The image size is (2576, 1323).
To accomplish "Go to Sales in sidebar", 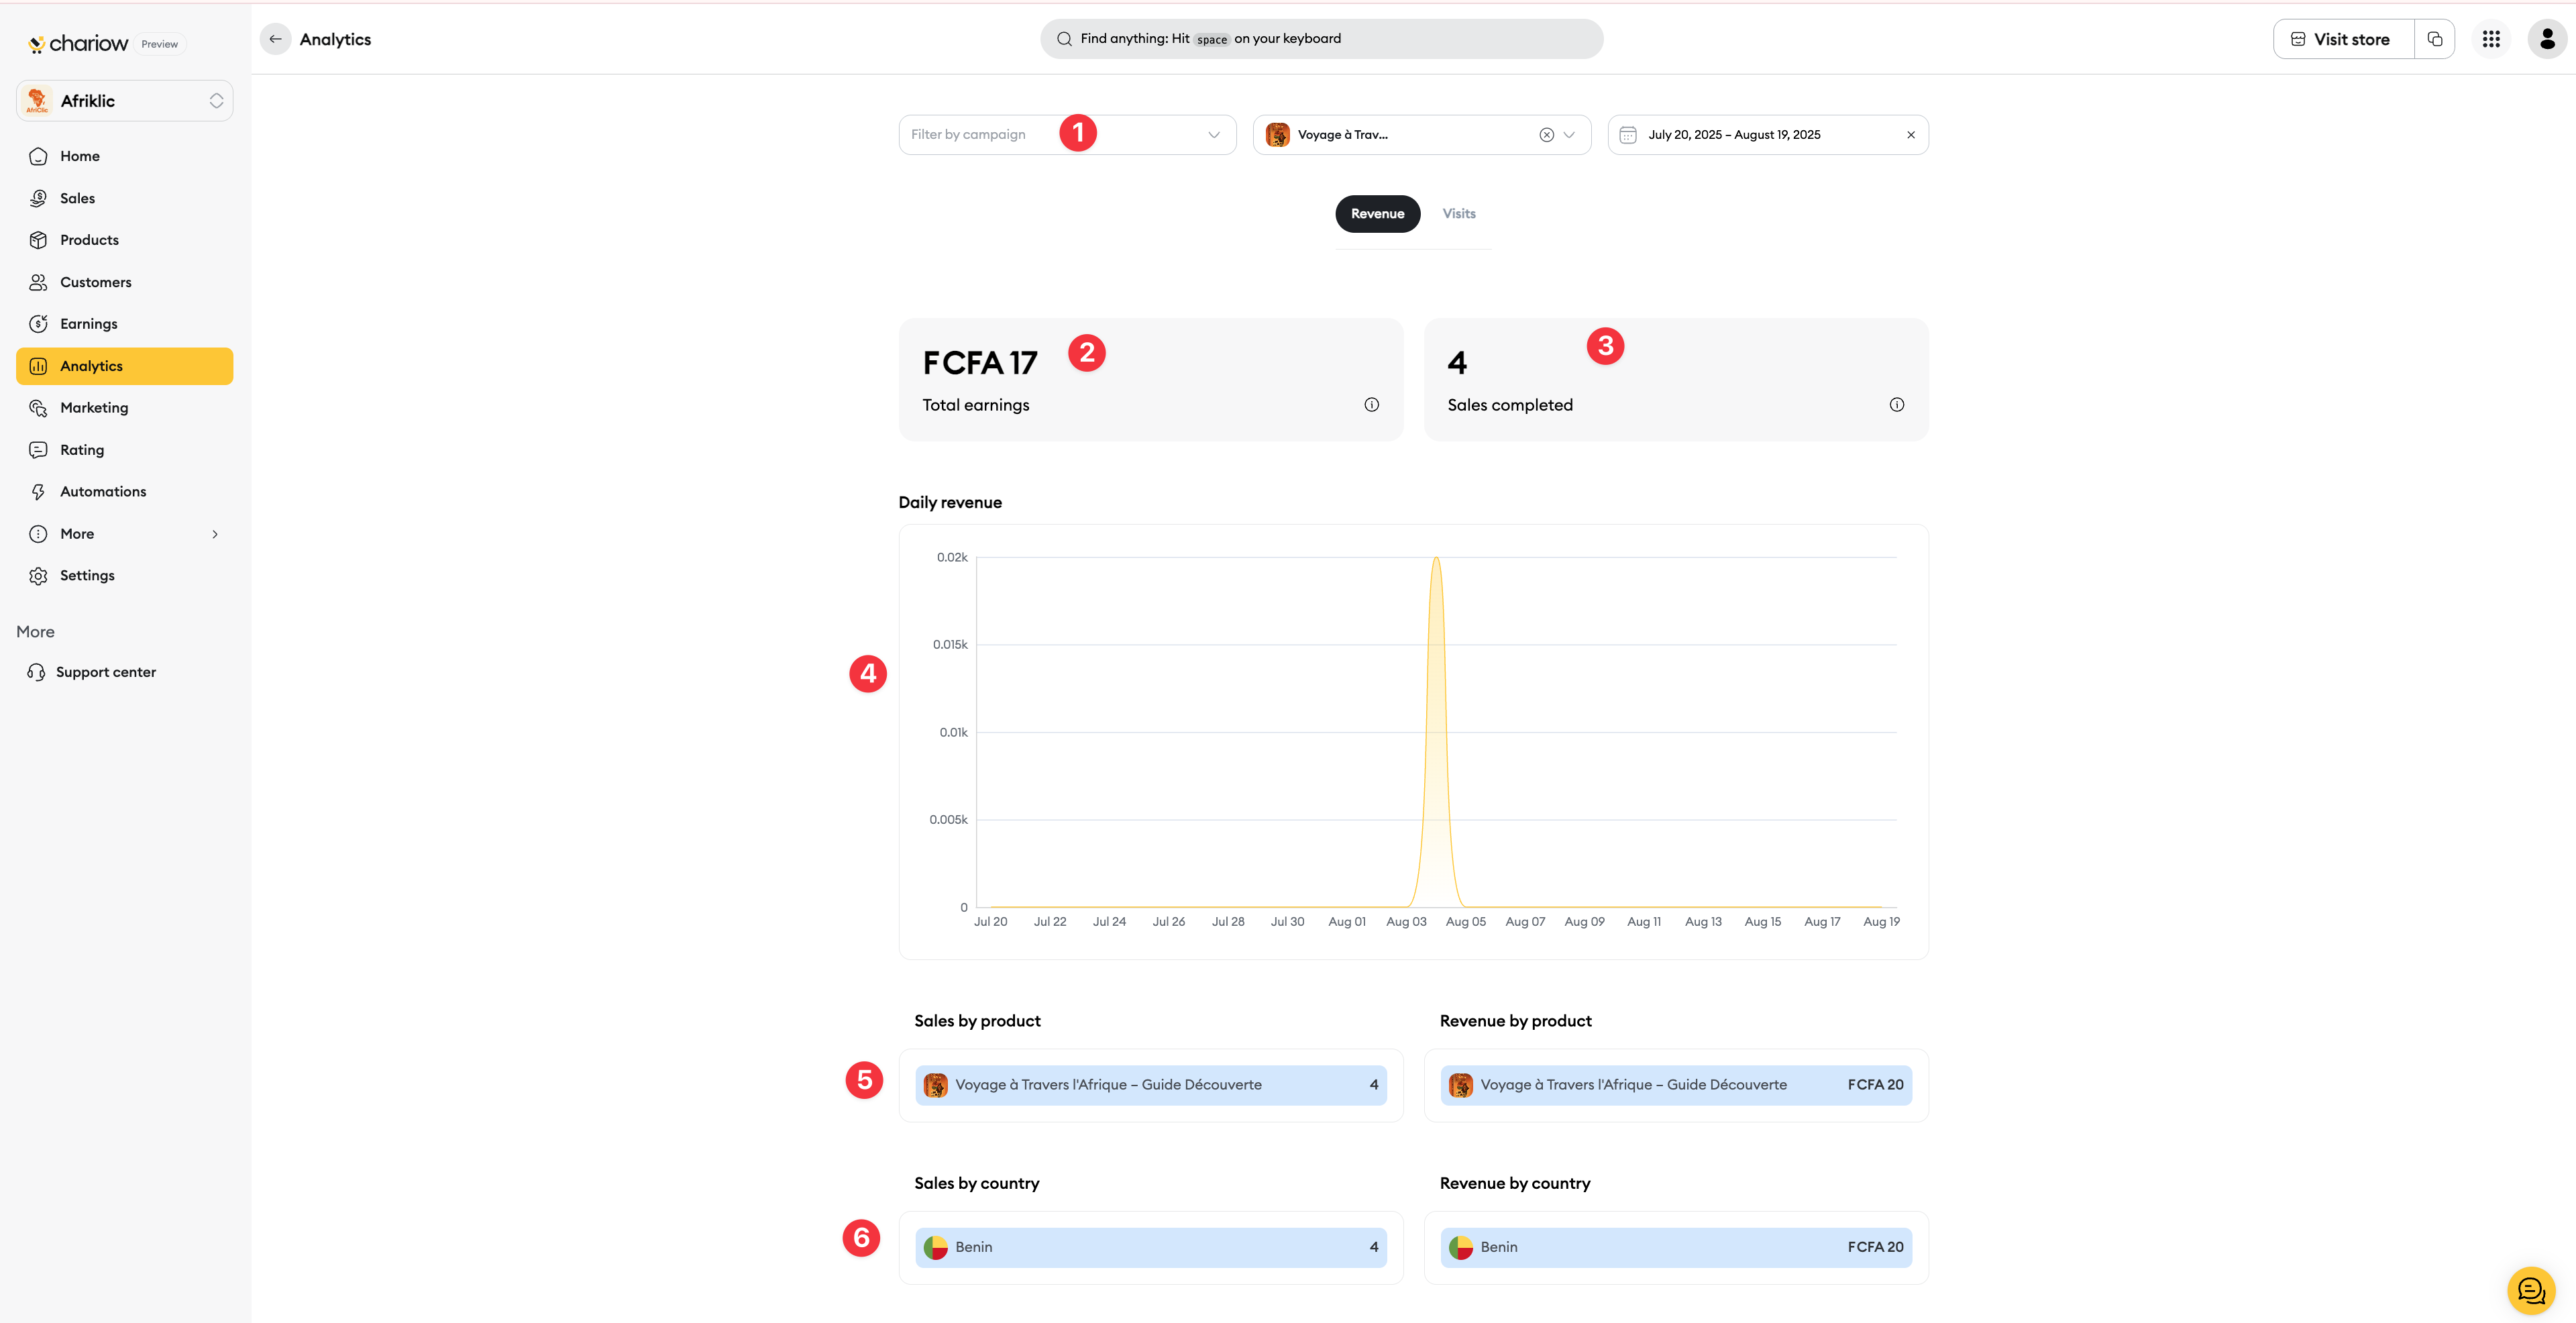I will tap(124, 198).
